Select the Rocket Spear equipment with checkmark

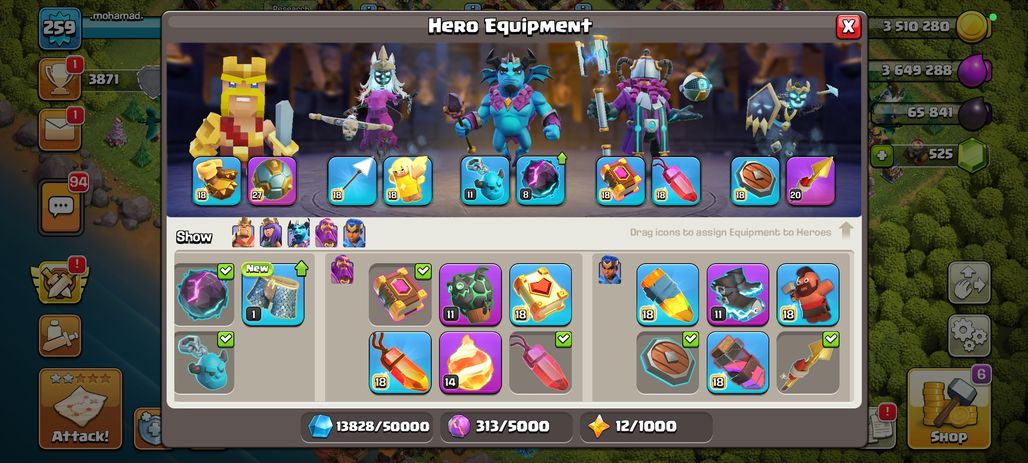tap(808, 362)
